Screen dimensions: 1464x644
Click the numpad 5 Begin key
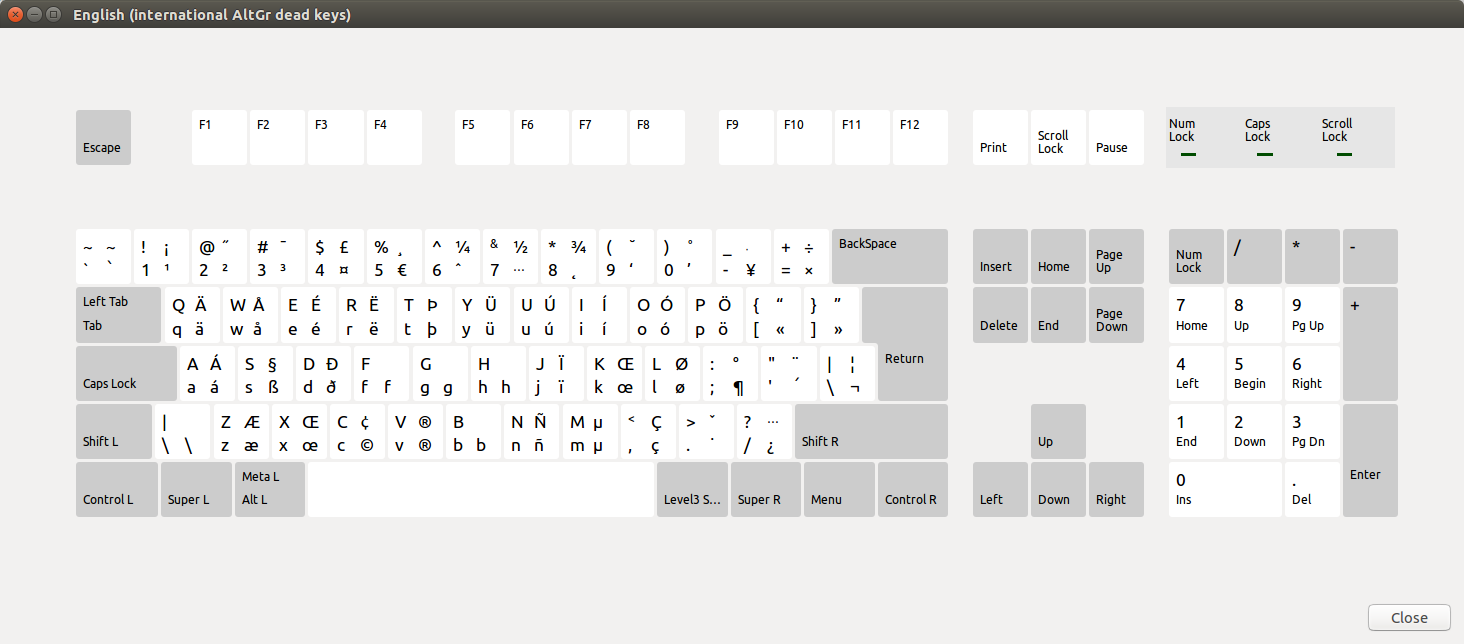1254,372
